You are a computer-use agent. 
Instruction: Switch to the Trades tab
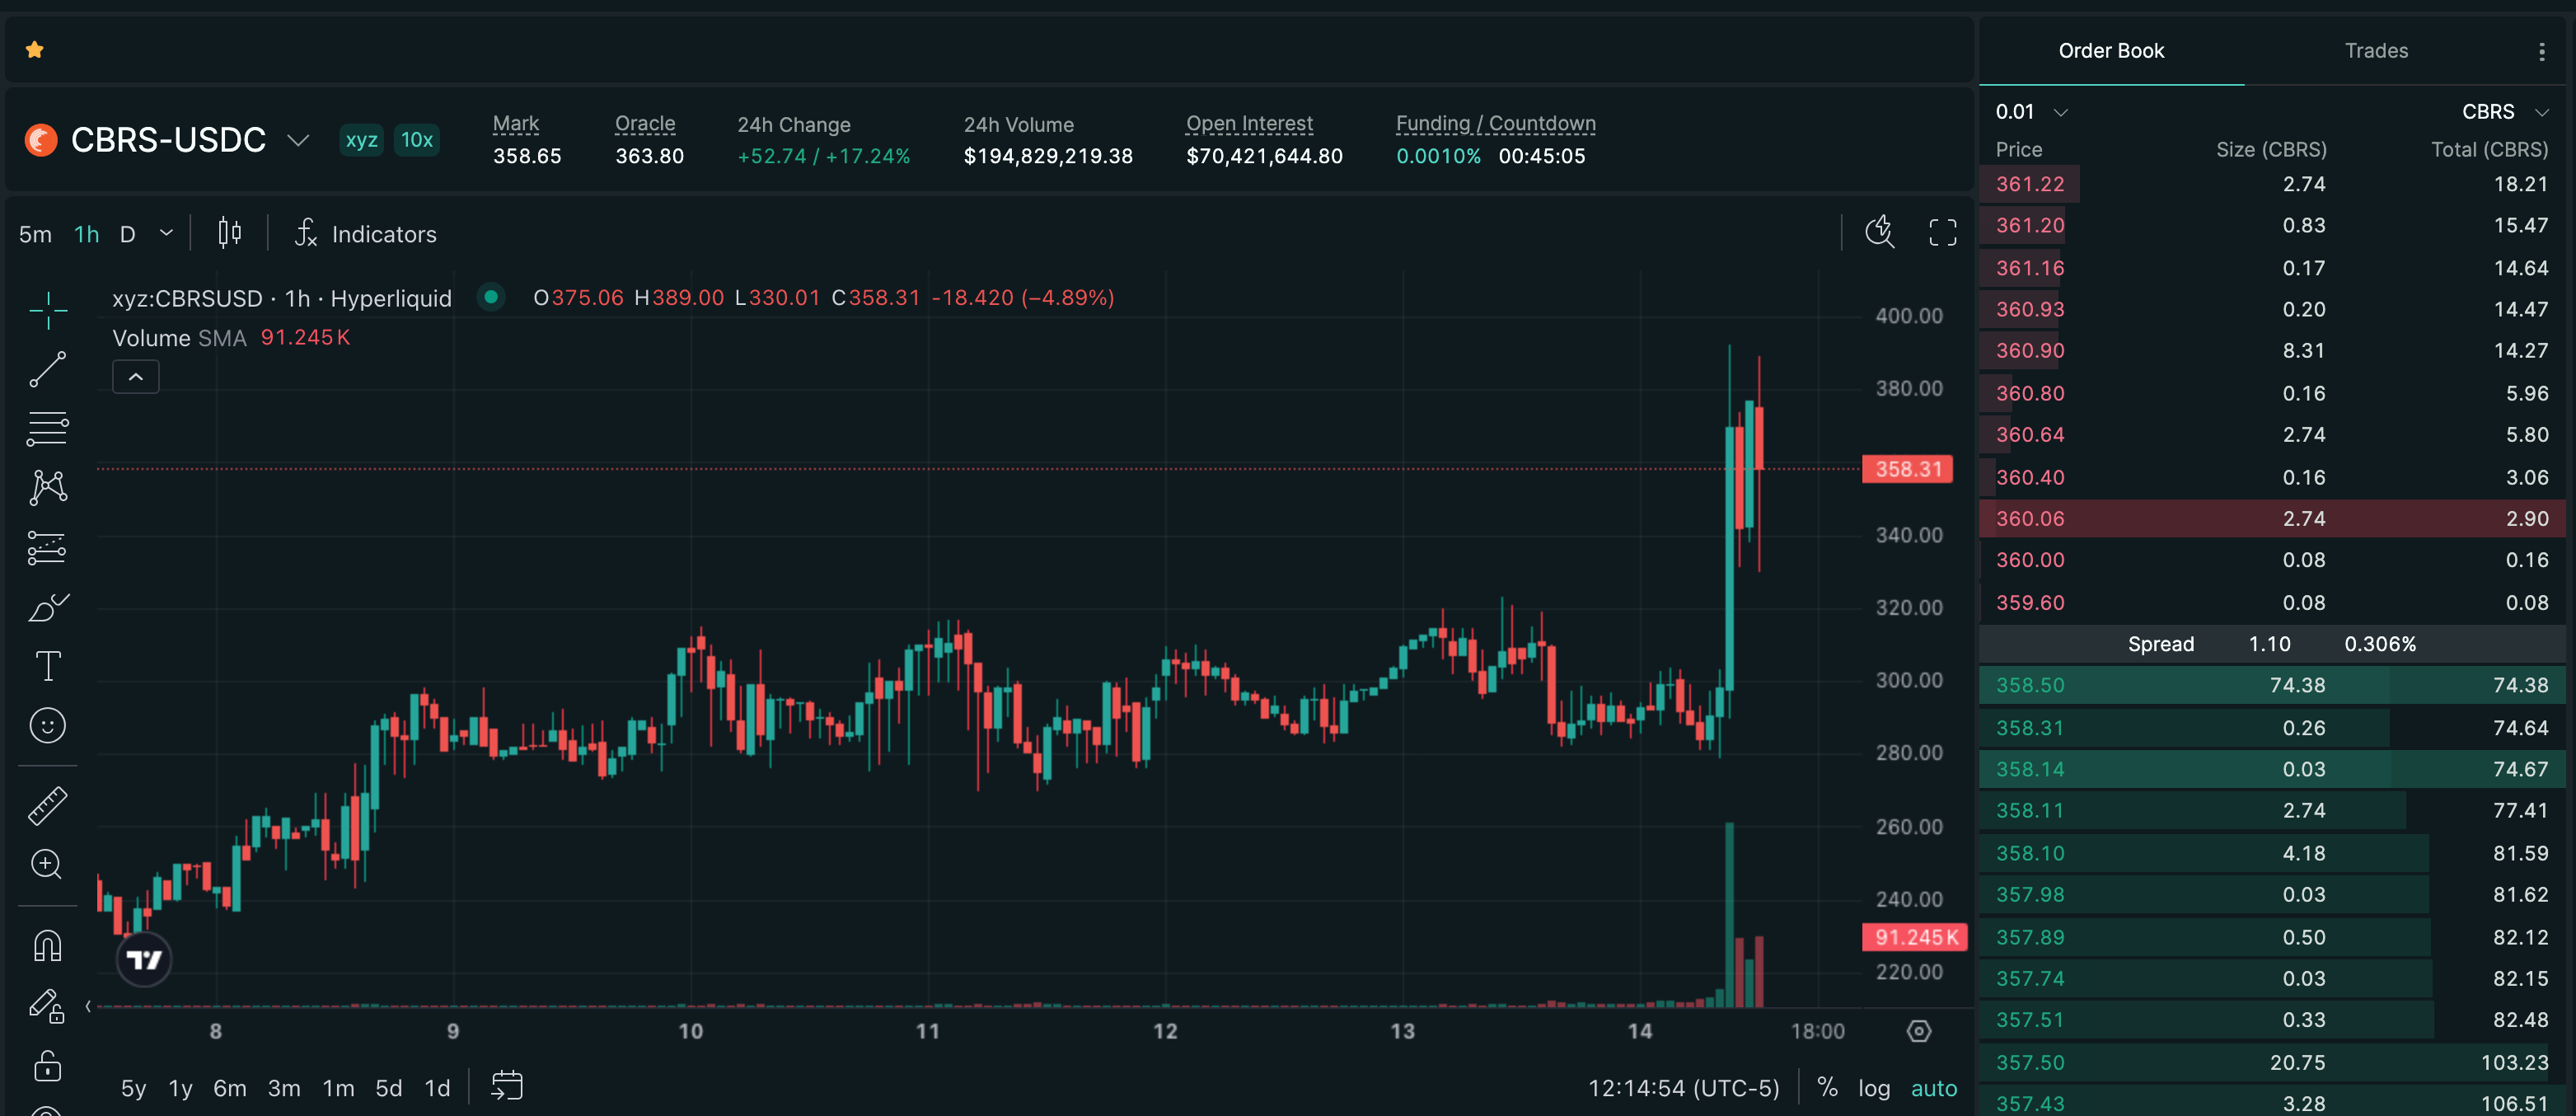coord(2375,51)
